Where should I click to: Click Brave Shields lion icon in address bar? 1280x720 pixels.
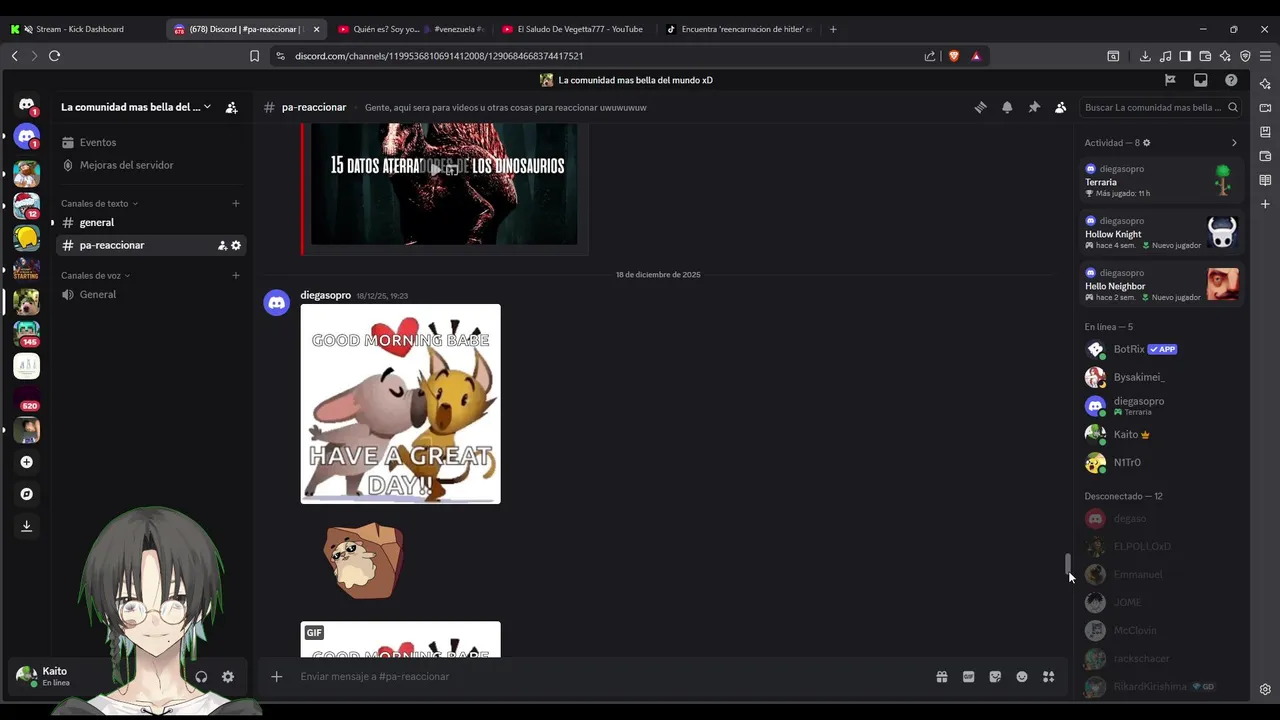pyautogui.click(x=954, y=56)
